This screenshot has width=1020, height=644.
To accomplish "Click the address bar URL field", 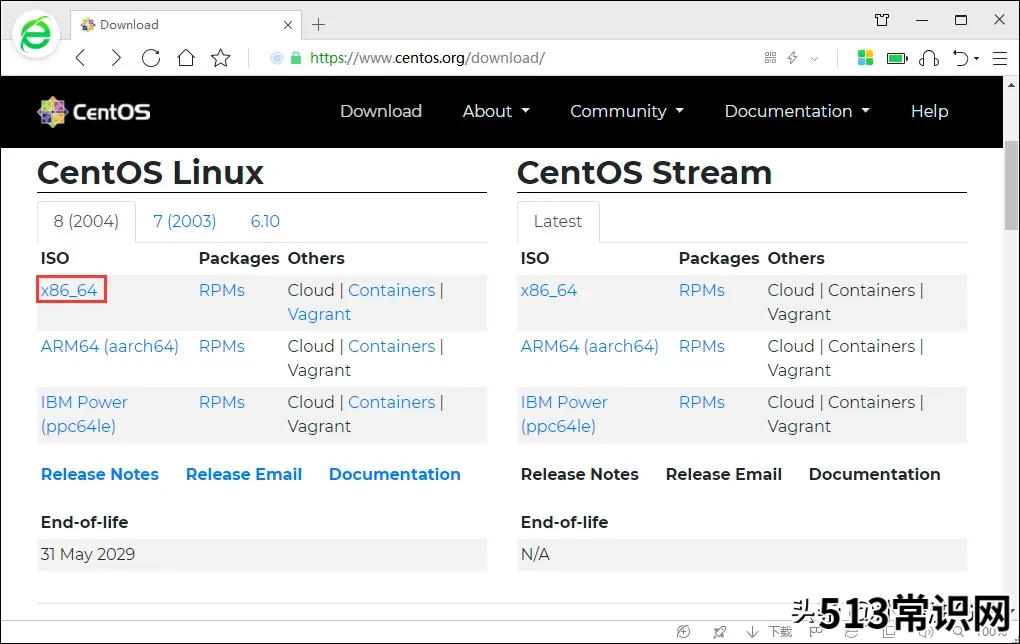I will [427, 58].
